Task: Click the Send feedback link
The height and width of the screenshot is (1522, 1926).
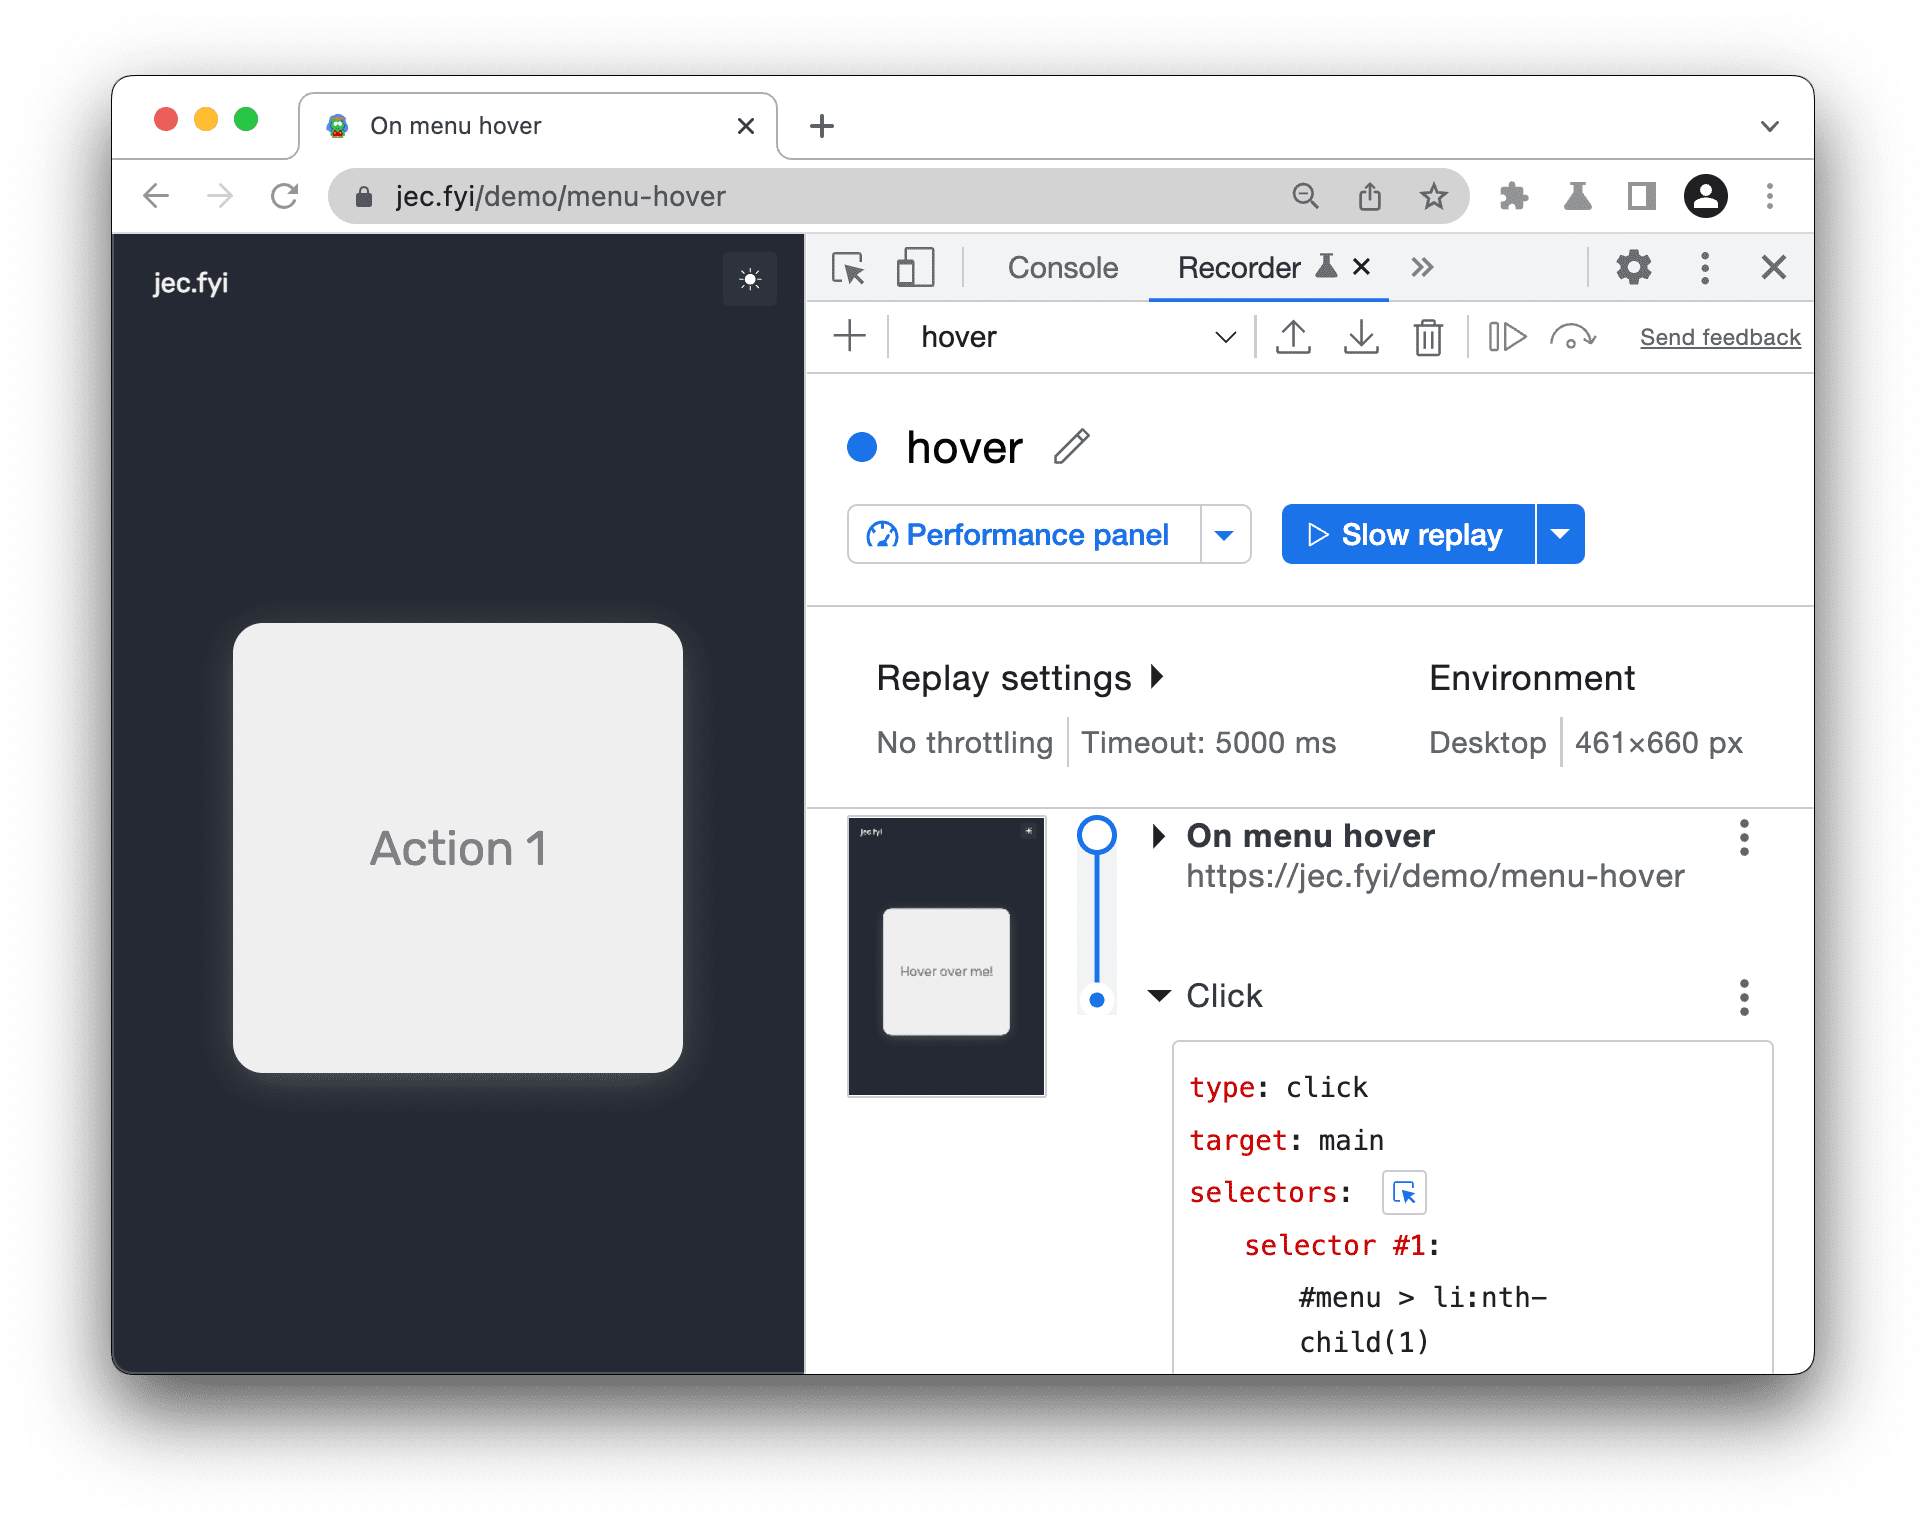Action: (x=1709, y=338)
